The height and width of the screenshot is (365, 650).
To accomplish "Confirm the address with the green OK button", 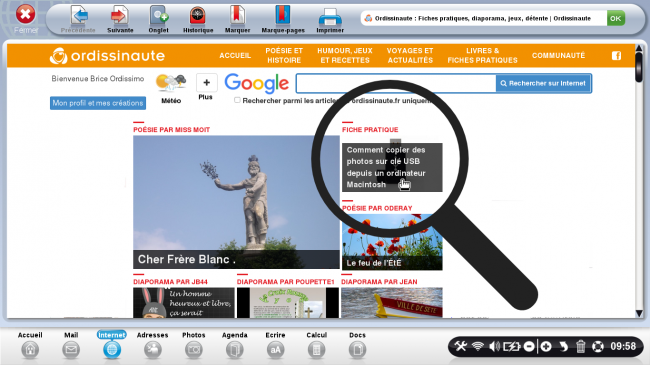I will (616, 18).
